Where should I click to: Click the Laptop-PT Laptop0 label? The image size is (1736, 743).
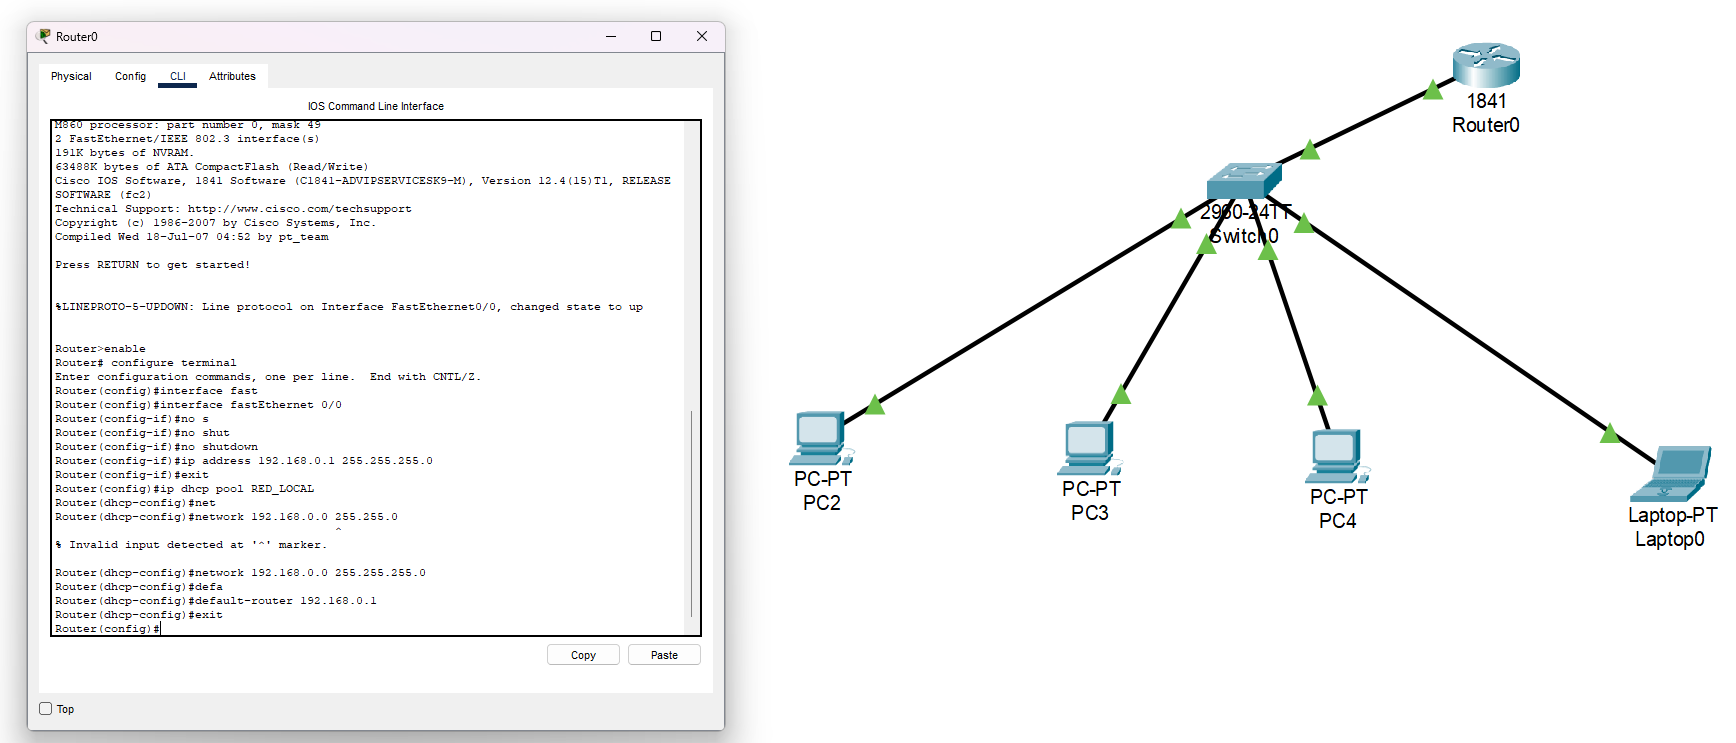coord(1671,527)
